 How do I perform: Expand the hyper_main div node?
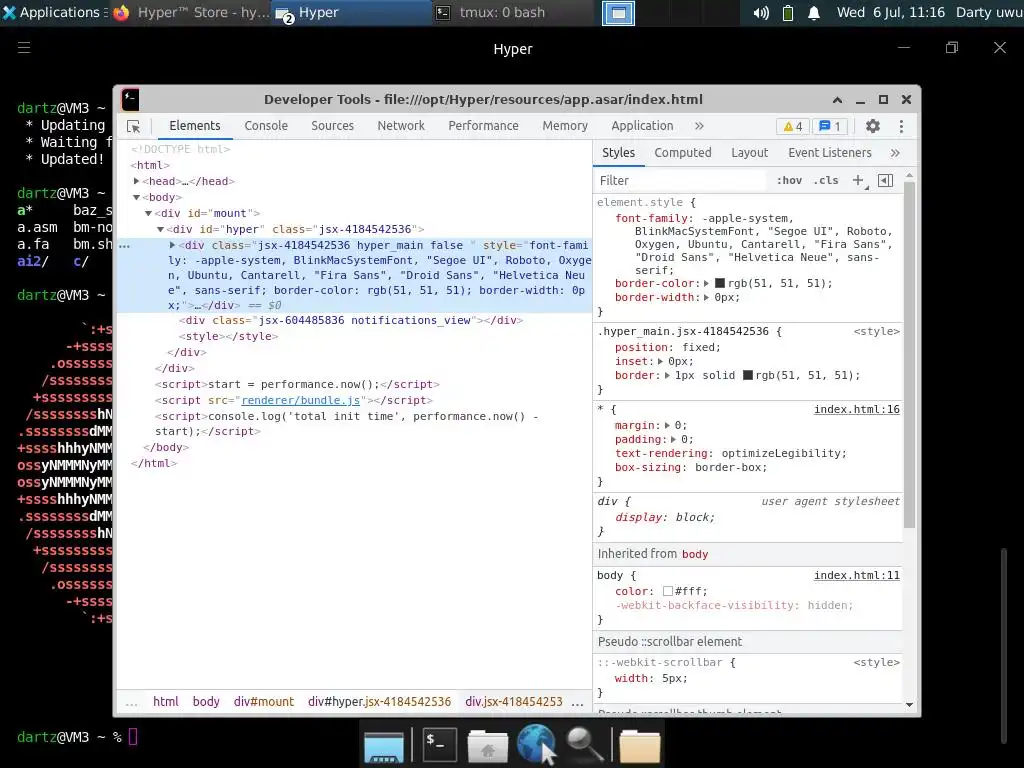click(x=172, y=246)
